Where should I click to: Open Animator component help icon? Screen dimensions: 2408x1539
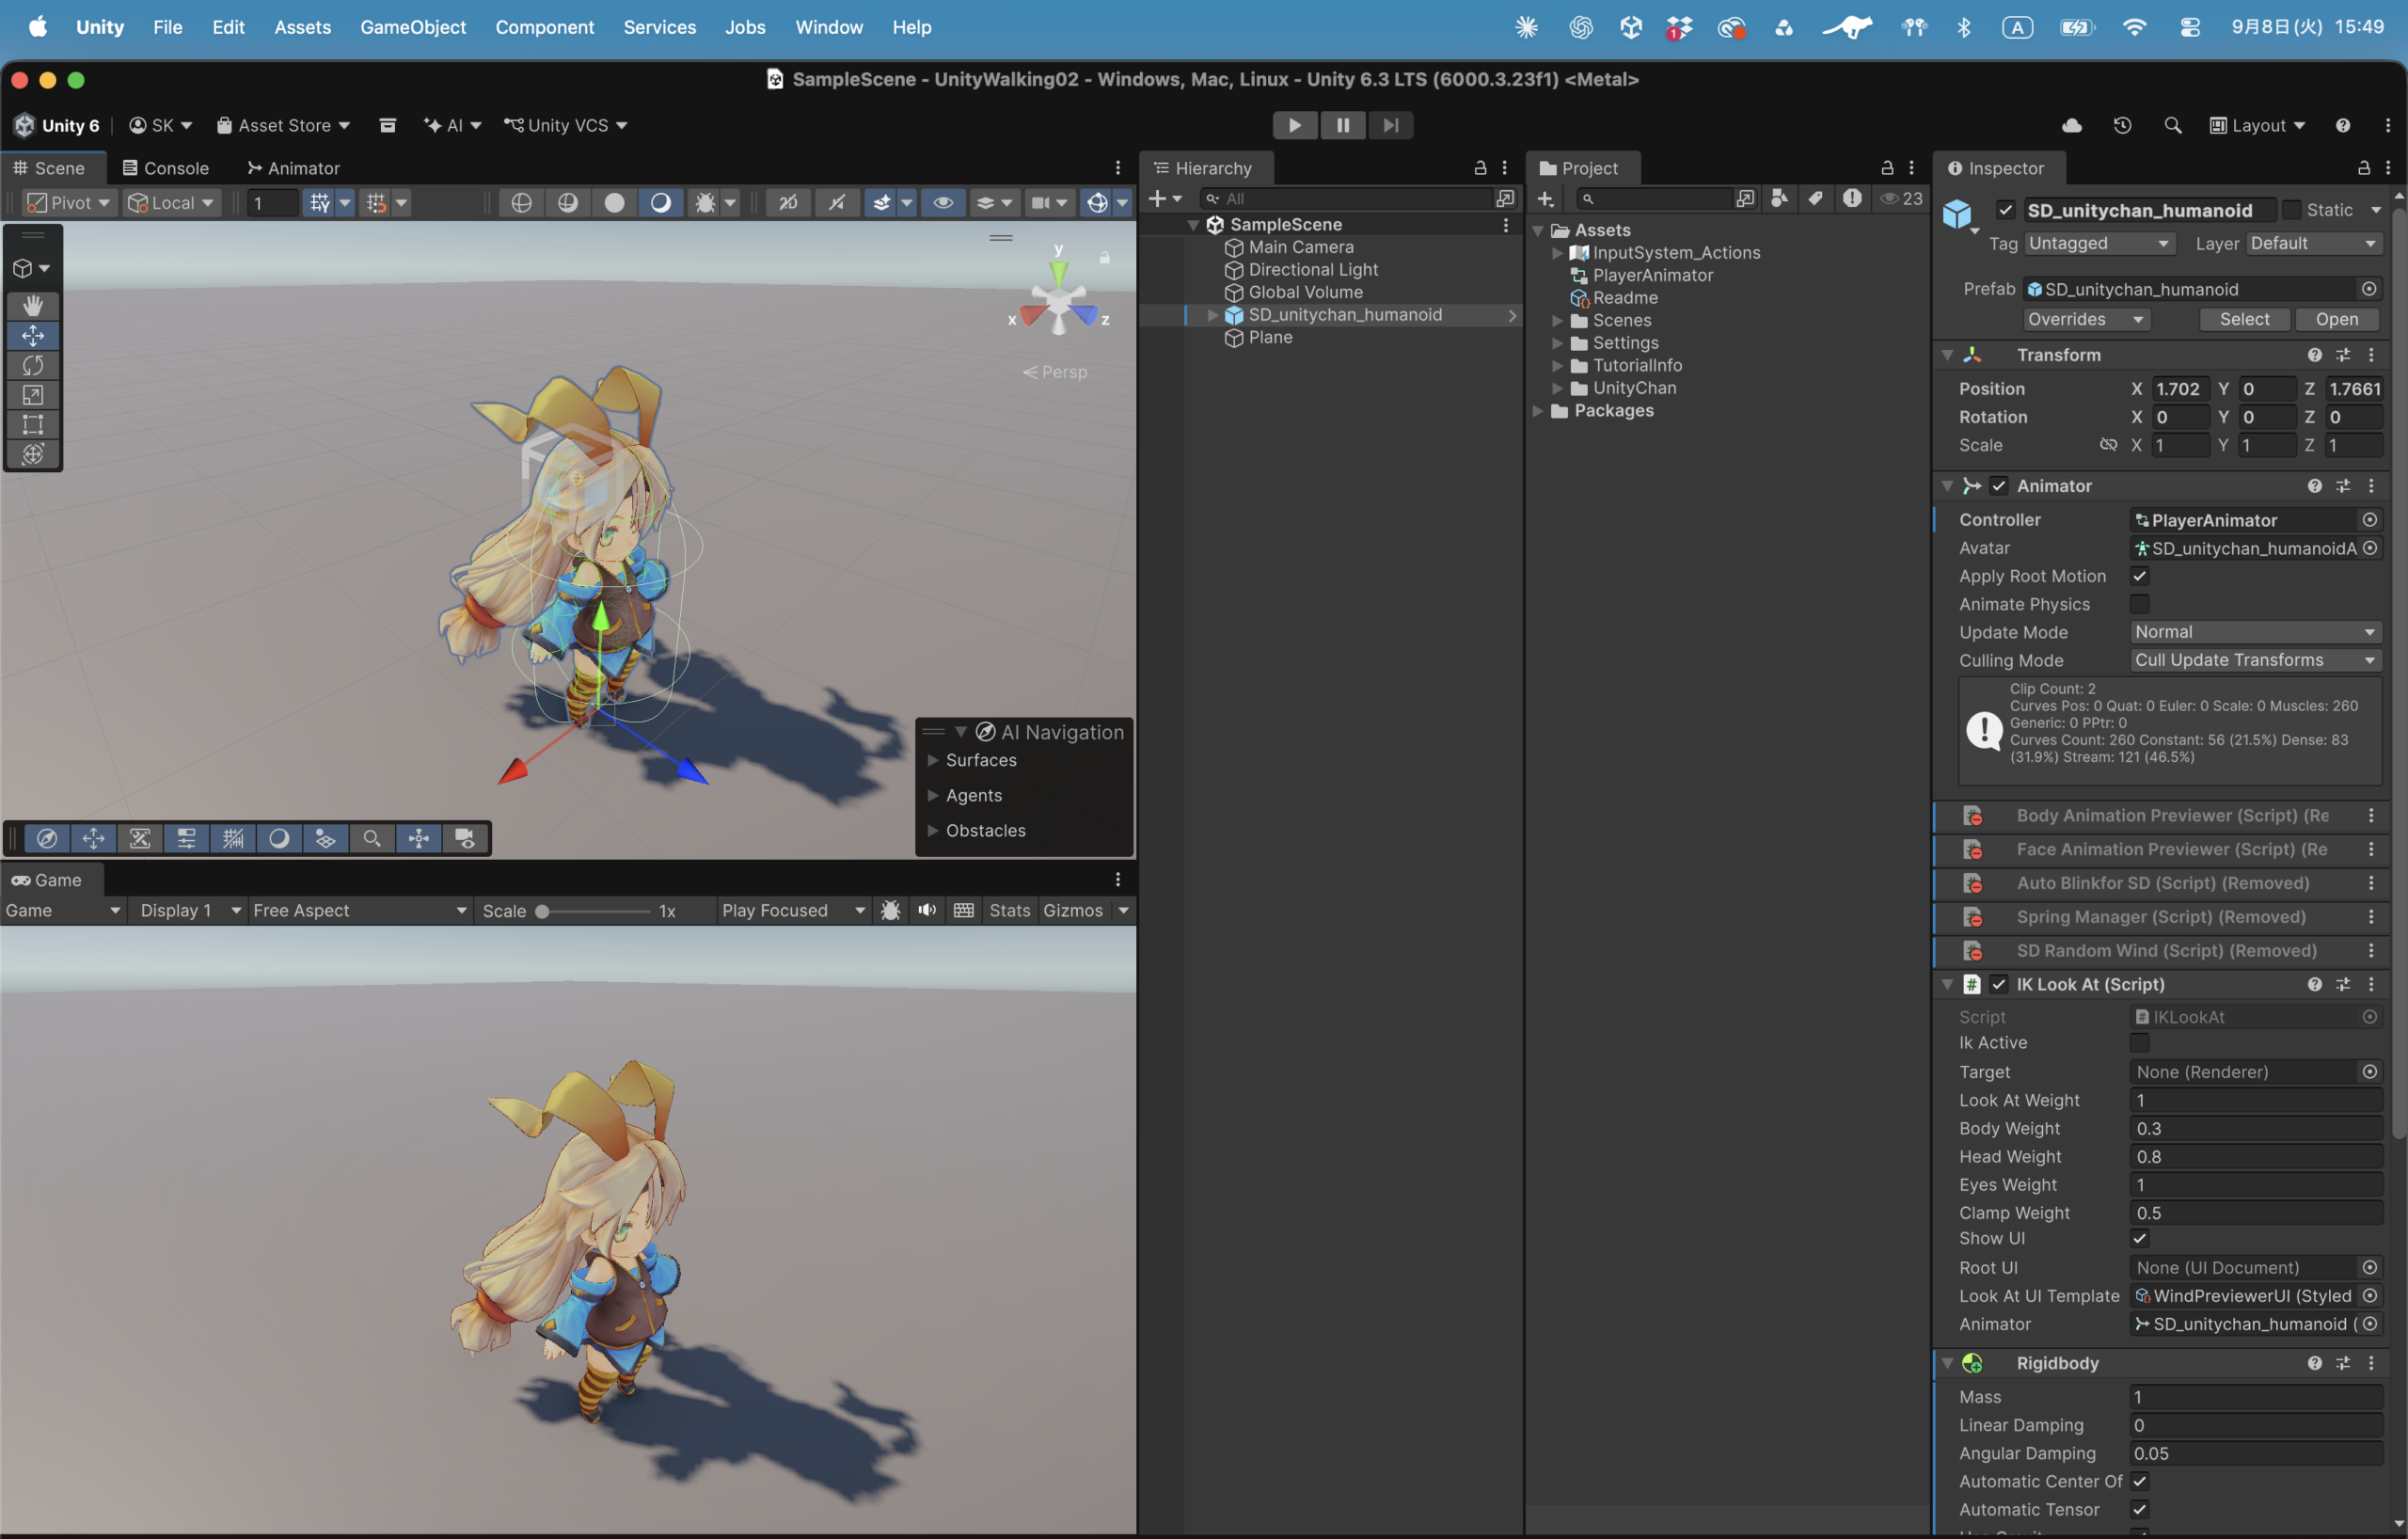click(2314, 486)
